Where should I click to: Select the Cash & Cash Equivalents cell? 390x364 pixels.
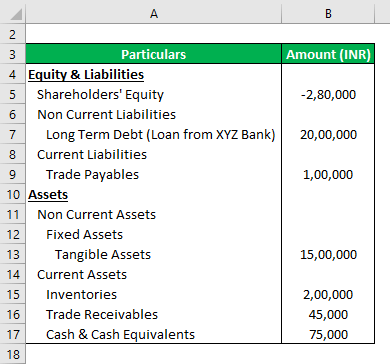tap(153, 334)
